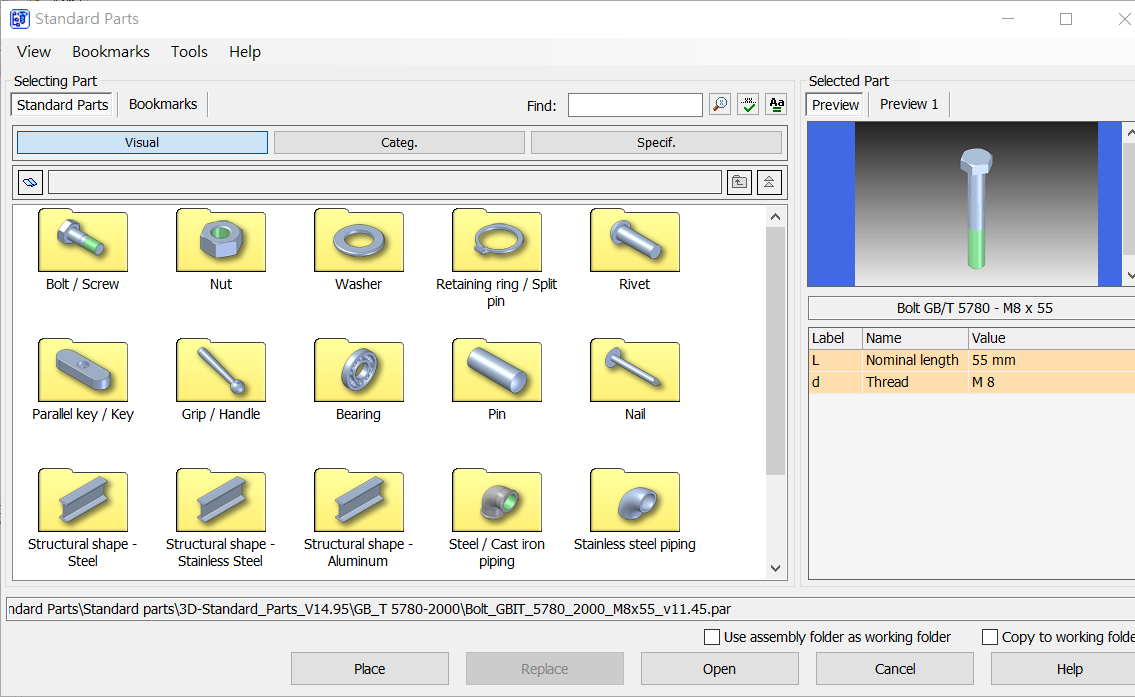Toggle the partial match checkmark icon
The height and width of the screenshot is (697, 1135).
pos(748,105)
